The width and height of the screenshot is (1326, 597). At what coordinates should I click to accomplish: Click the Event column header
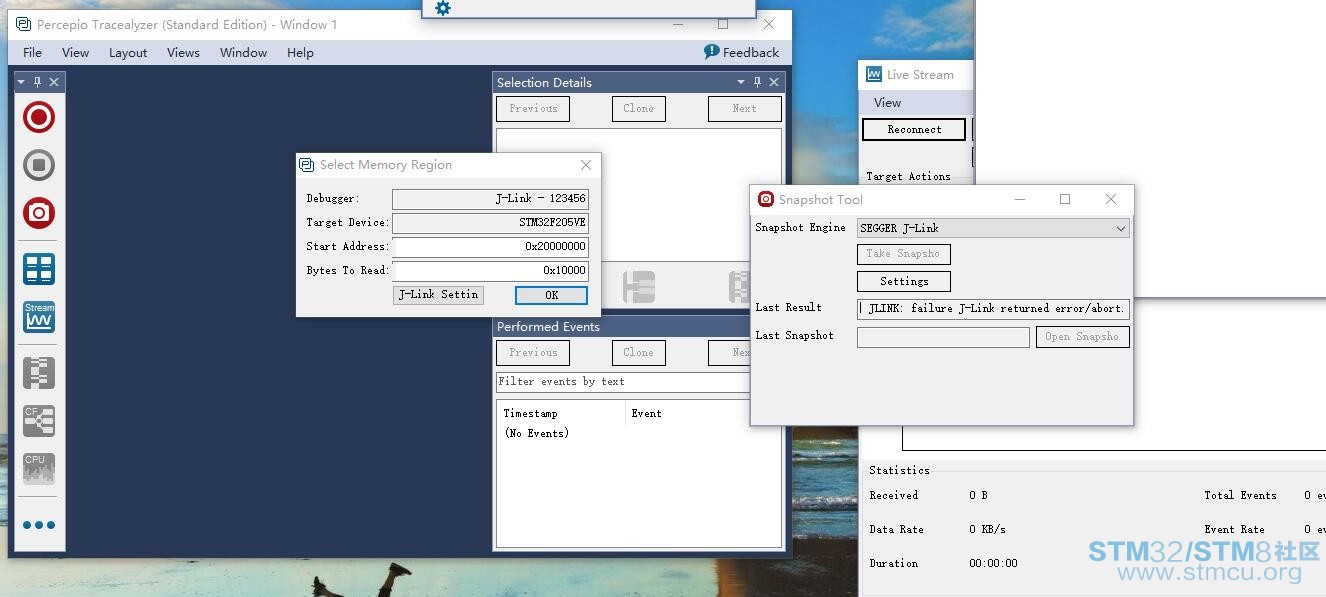[646, 413]
